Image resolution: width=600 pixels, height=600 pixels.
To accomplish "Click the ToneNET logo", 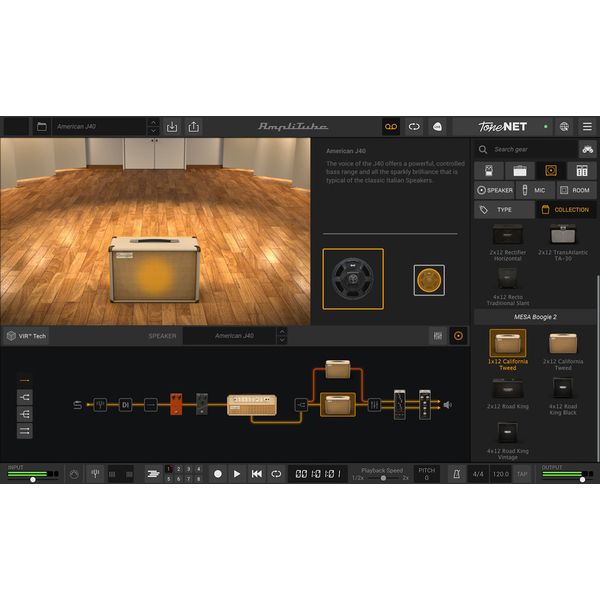I will 502,127.
